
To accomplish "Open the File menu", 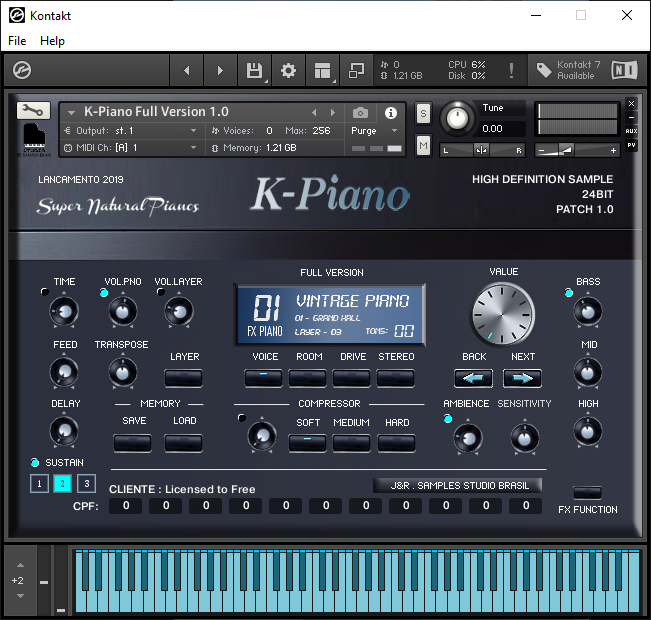I will coord(17,41).
